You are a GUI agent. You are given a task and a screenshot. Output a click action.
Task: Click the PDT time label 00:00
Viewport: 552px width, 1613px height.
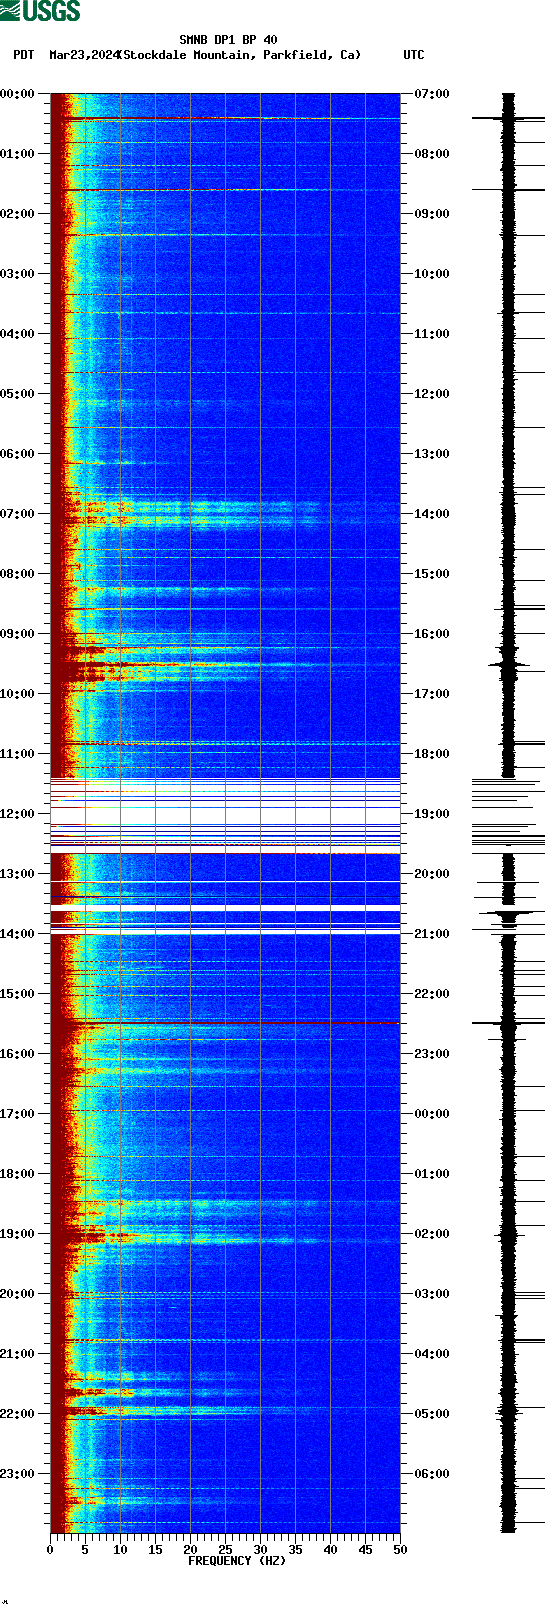coord(18,94)
